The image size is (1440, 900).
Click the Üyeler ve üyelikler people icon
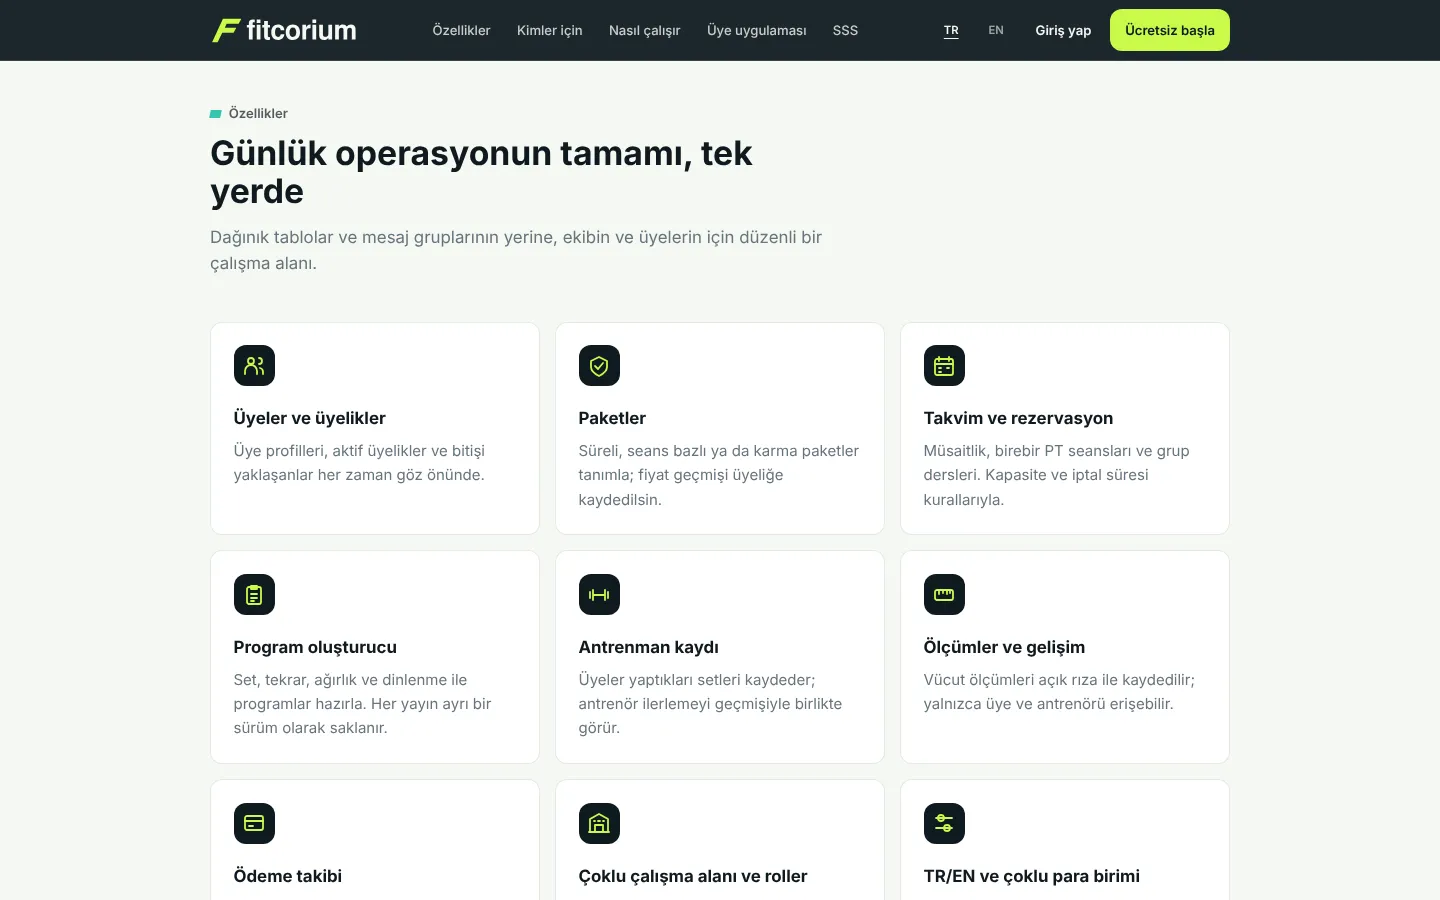click(254, 366)
